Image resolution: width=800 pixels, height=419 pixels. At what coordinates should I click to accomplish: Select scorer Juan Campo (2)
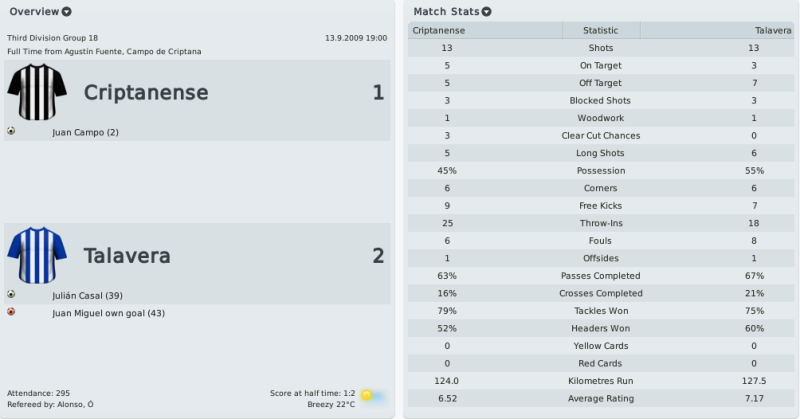tap(85, 132)
